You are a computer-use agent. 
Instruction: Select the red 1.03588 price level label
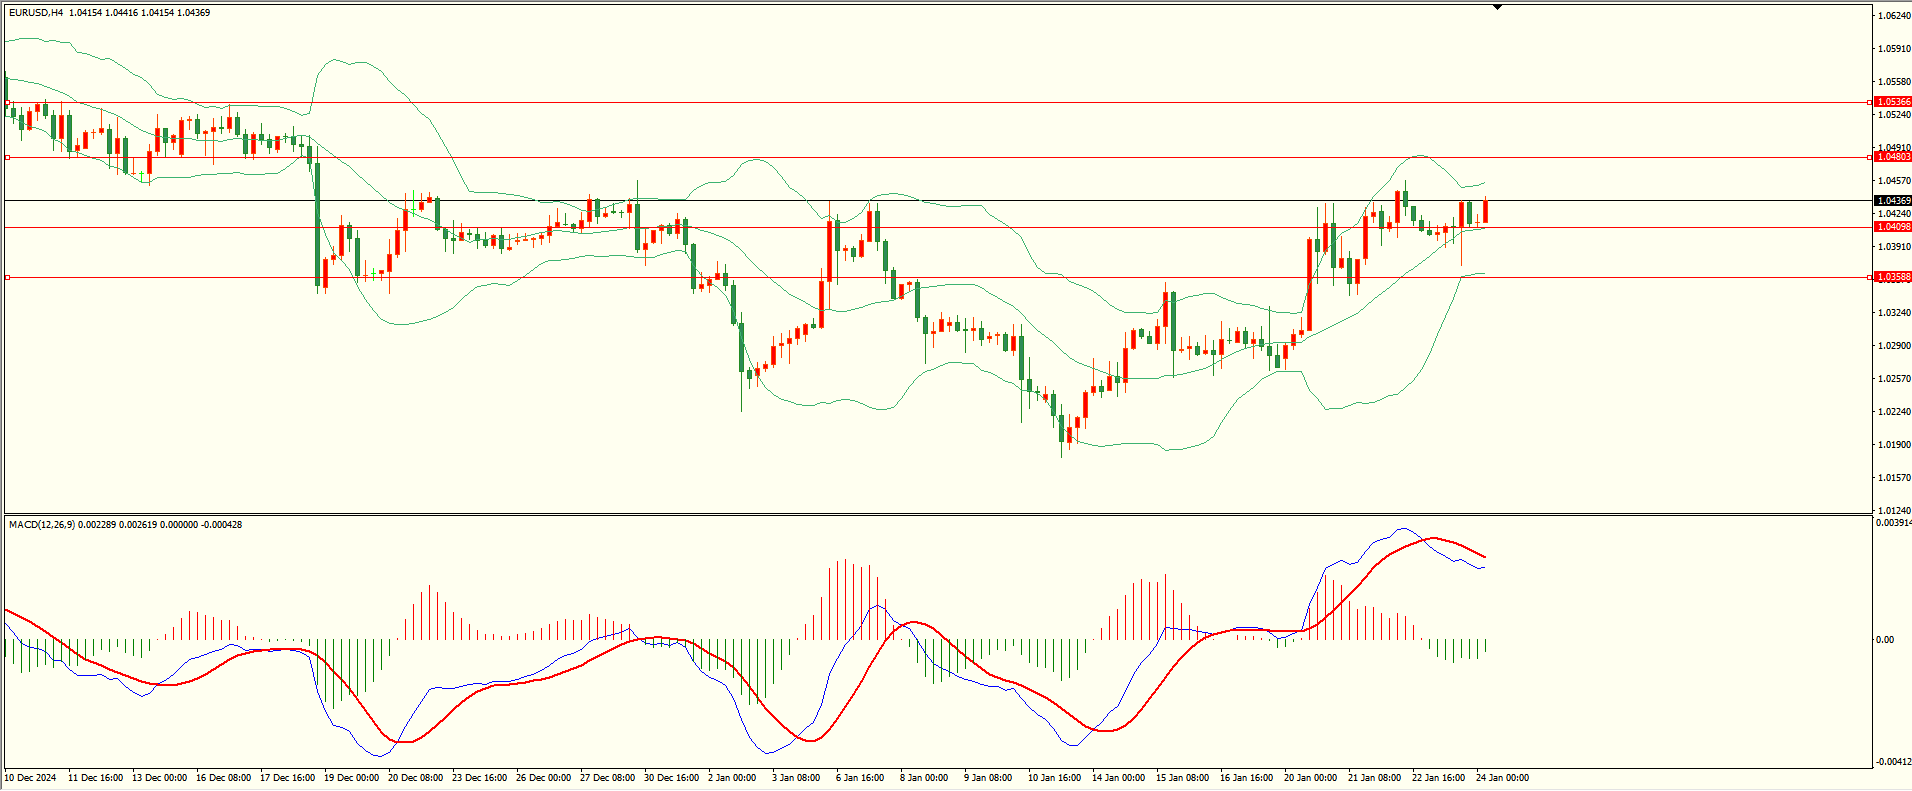tap(1893, 277)
